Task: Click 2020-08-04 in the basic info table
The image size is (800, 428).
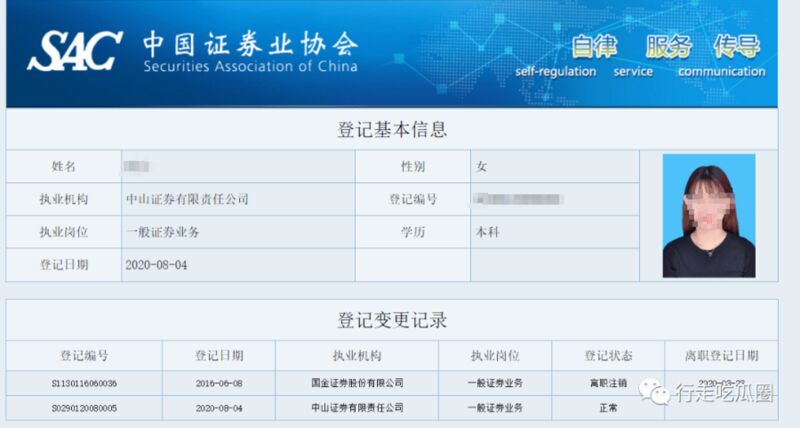Action: click(x=156, y=265)
